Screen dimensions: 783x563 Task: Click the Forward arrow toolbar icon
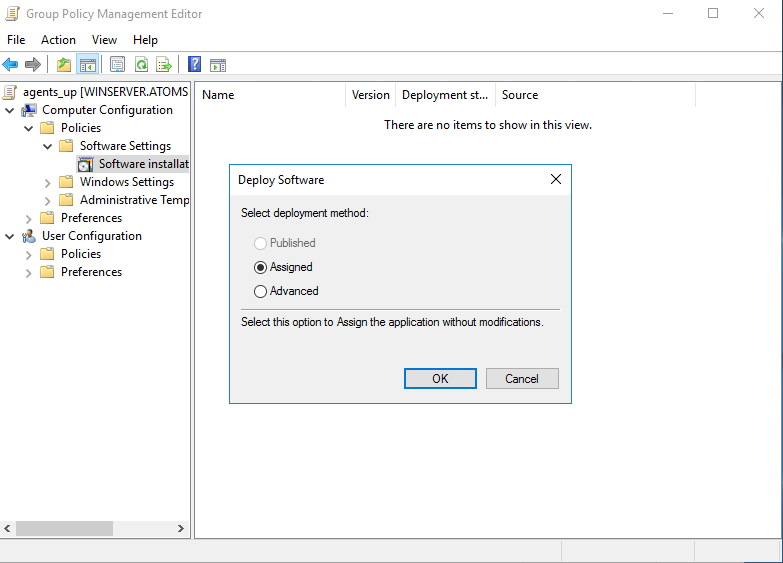point(33,65)
